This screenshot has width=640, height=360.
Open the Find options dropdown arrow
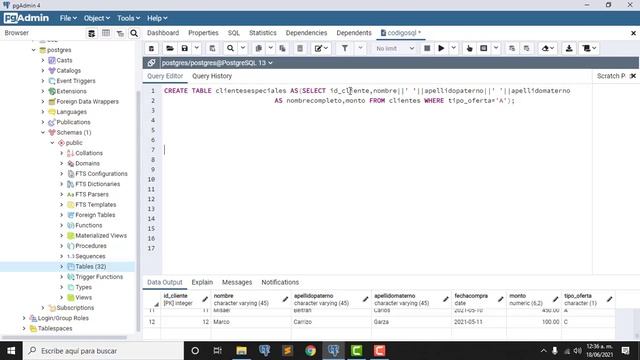pos(243,49)
